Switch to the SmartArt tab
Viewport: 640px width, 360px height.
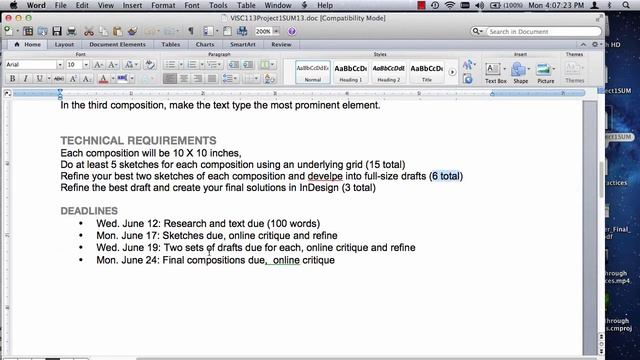[242, 44]
